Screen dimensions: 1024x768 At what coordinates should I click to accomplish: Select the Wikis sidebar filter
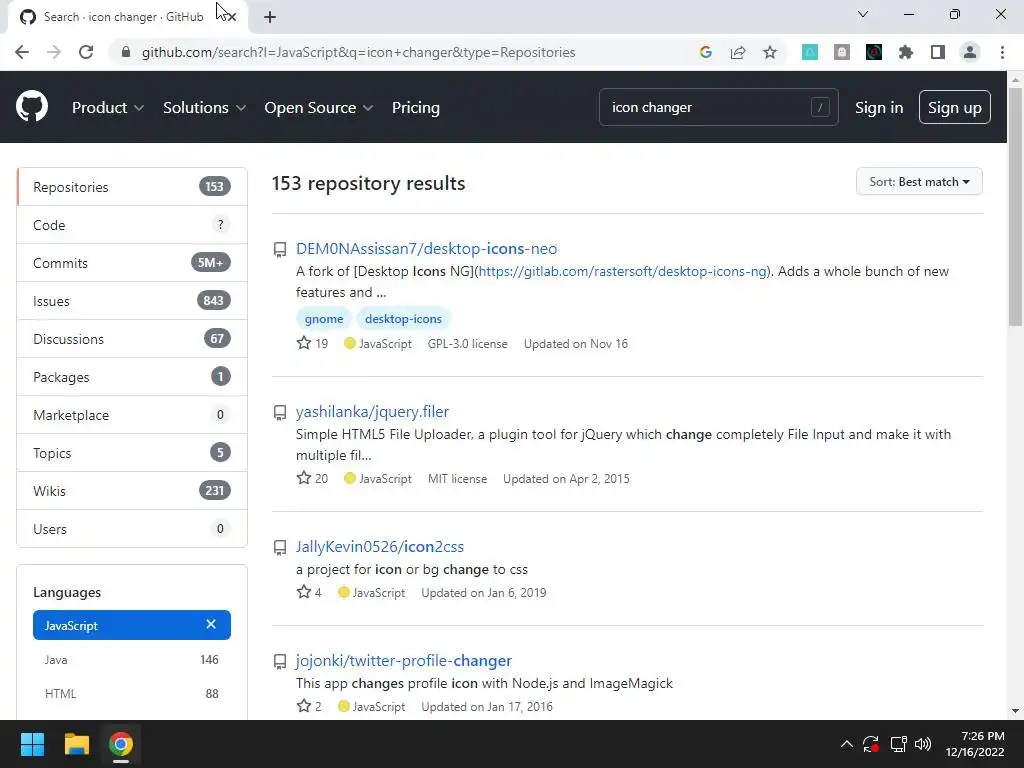pyautogui.click(x=132, y=490)
